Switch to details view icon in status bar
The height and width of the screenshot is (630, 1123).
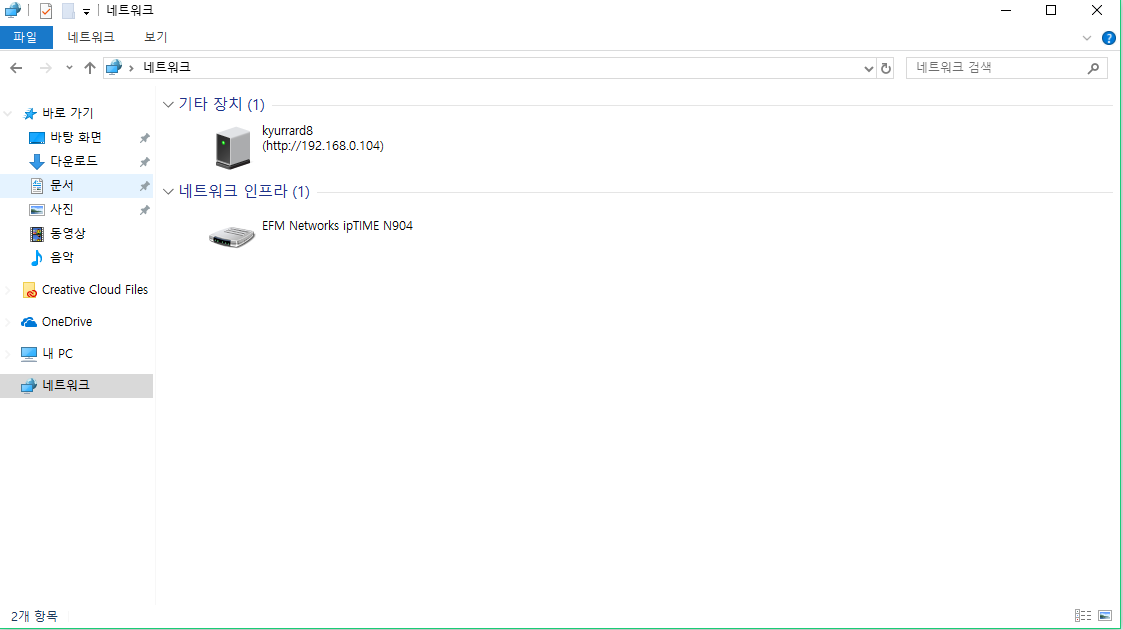pos(1083,616)
